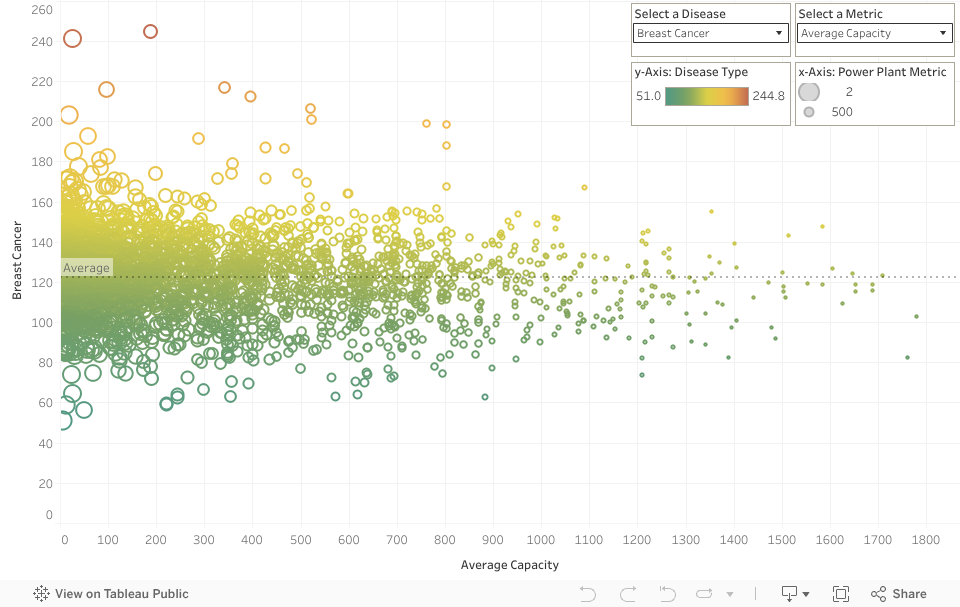The image size is (960, 607).
Task: Enter full screen mode
Action: point(840,594)
